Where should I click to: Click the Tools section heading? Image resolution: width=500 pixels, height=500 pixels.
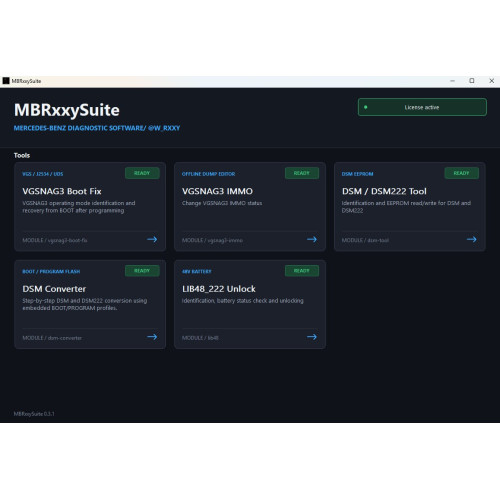(x=22, y=155)
